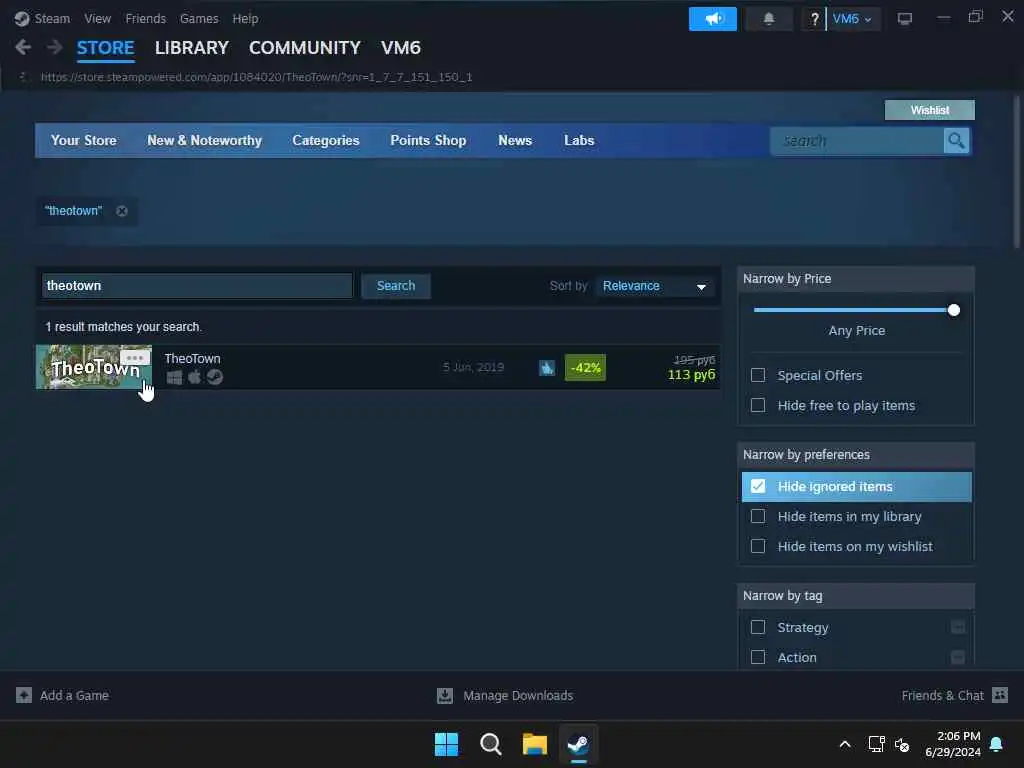
Task: Check Hide items in my library
Action: pyautogui.click(x=758, y=516)
